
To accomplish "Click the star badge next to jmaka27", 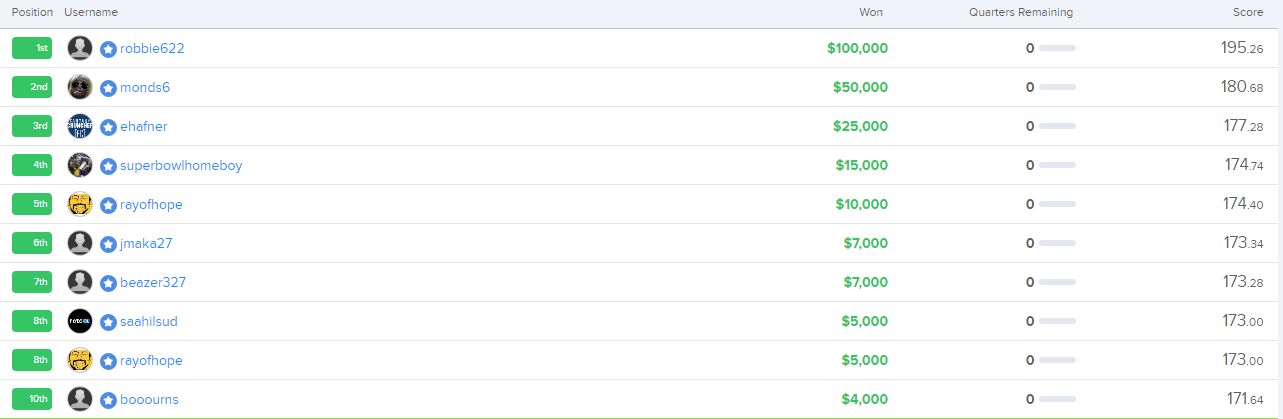I will click(x=109, y=244).
